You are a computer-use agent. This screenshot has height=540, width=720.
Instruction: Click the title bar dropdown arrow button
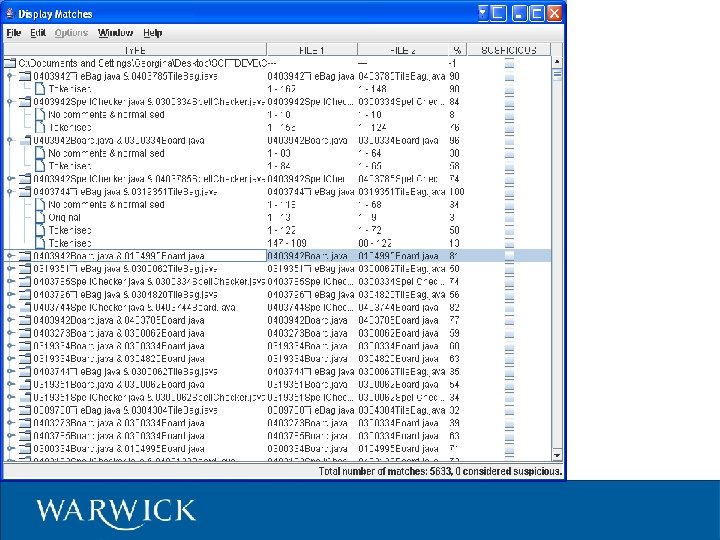pos(483,13)
